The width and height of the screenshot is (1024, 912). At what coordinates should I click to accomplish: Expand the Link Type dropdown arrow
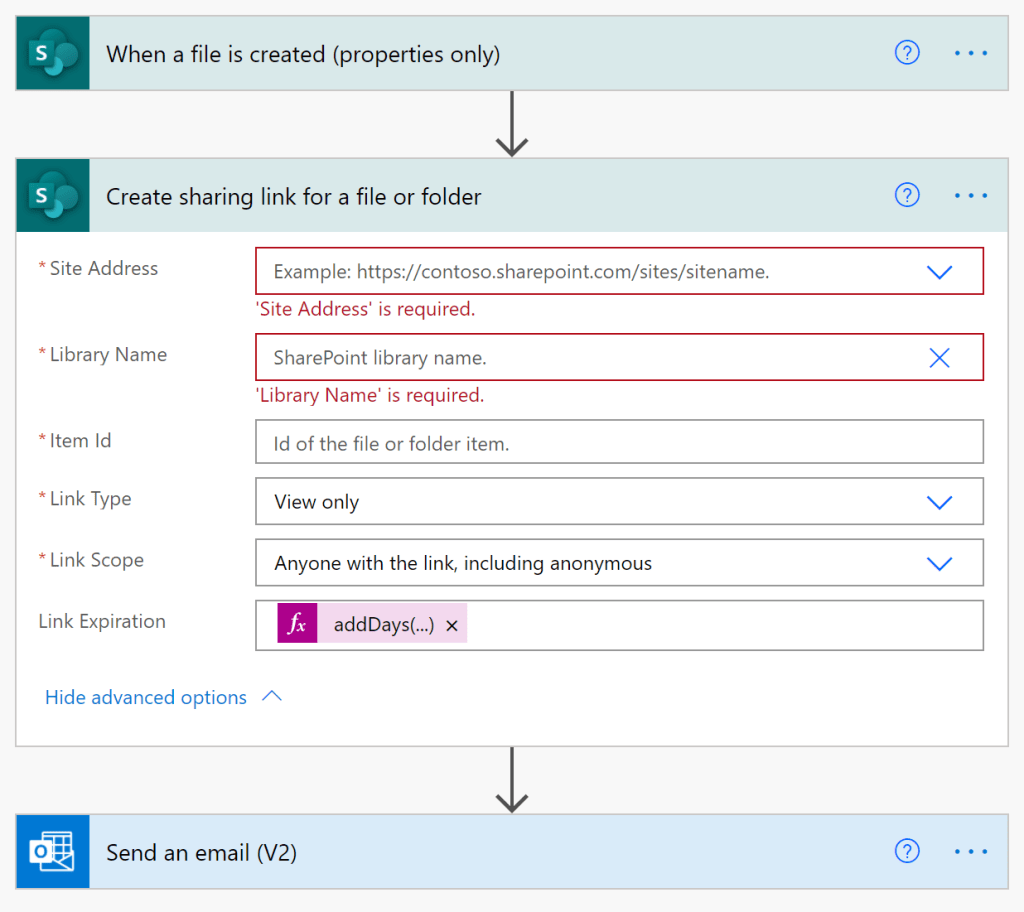(939, 502)
